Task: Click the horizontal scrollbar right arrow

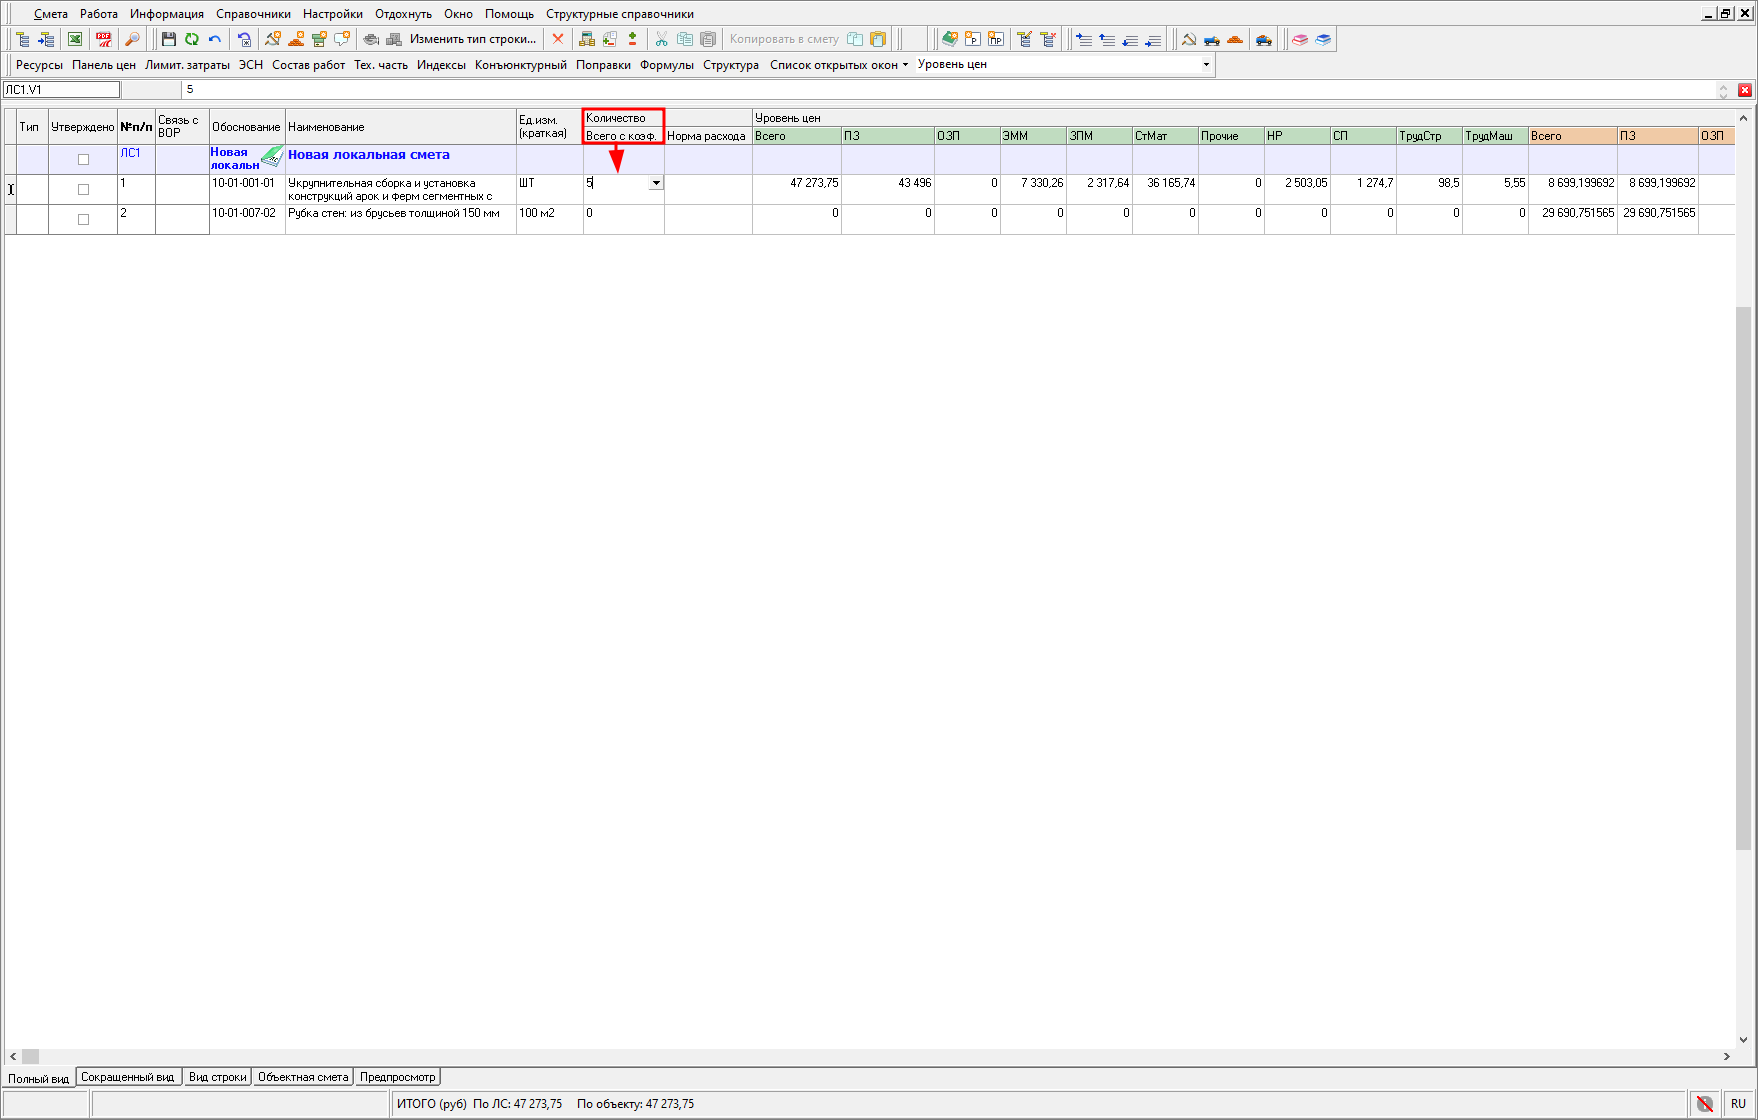Action: click(1726, 1056)
